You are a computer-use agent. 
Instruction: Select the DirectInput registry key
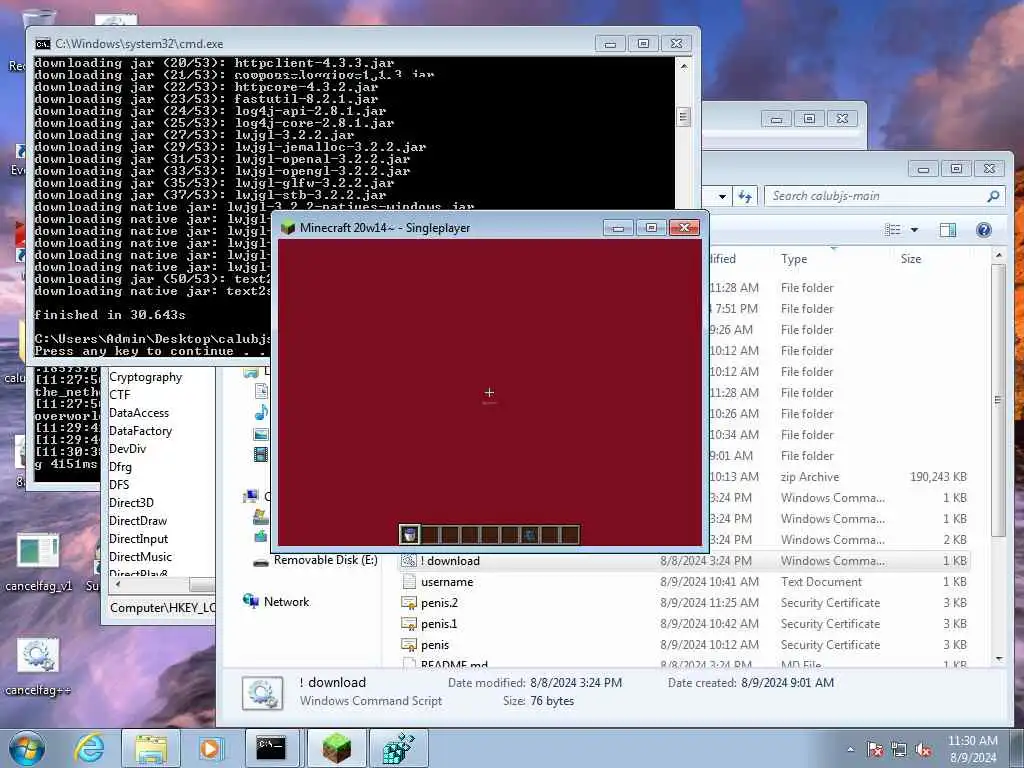[138, 538]
